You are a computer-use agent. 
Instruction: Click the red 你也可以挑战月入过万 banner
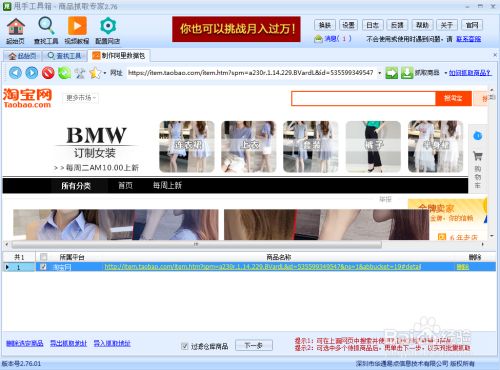[236, 29]
